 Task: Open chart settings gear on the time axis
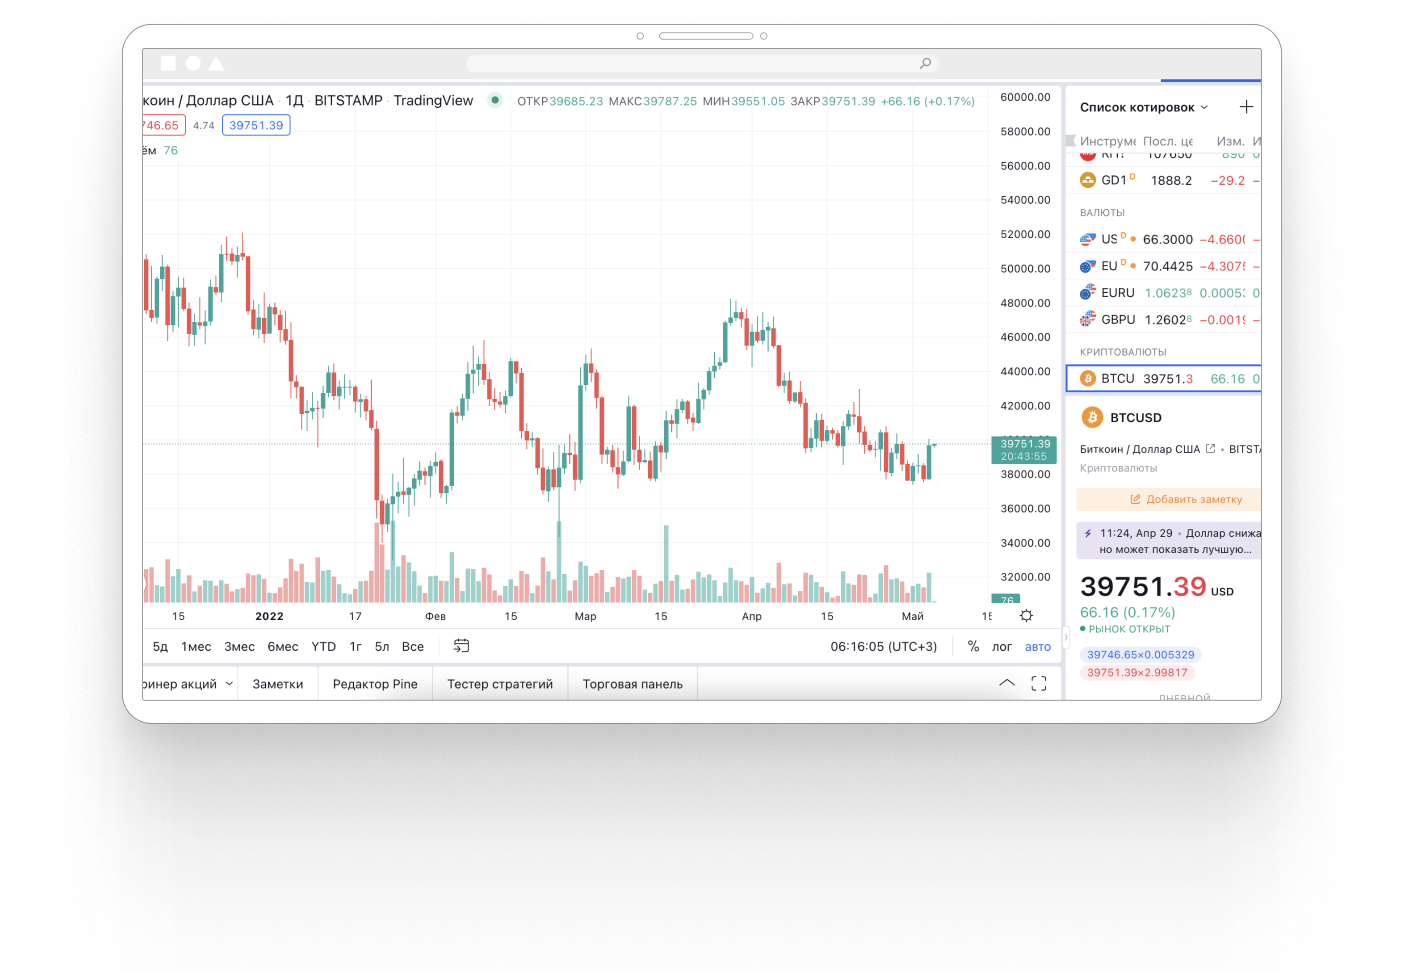point(1026,616)
